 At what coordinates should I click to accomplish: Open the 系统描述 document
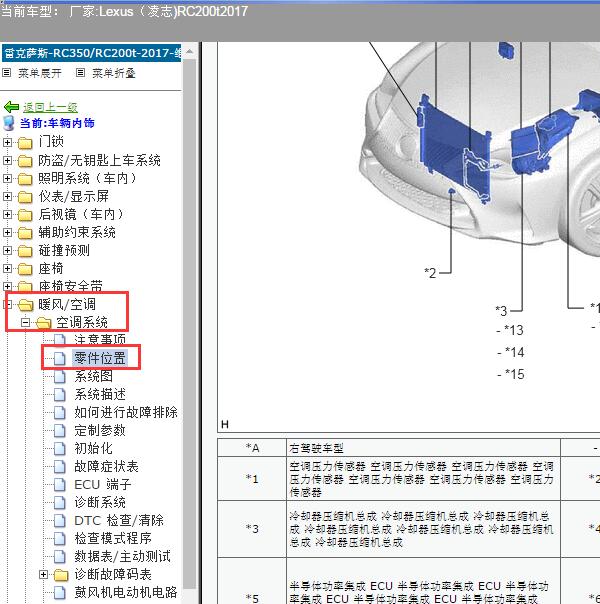(100, 394)
